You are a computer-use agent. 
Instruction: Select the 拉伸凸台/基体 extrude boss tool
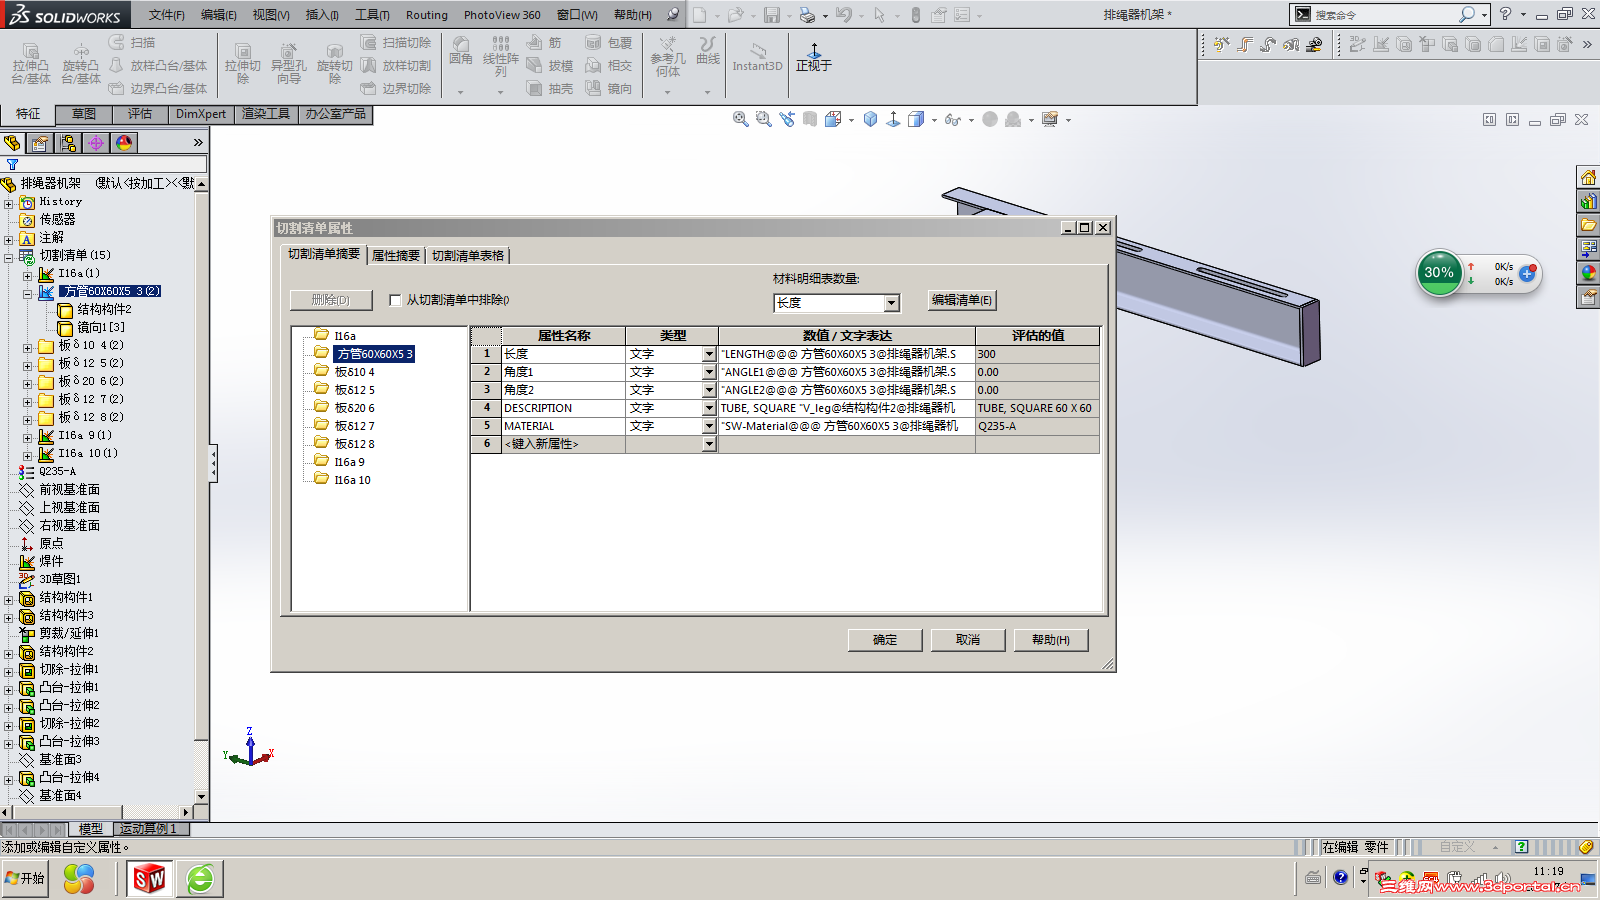[30, 63]
